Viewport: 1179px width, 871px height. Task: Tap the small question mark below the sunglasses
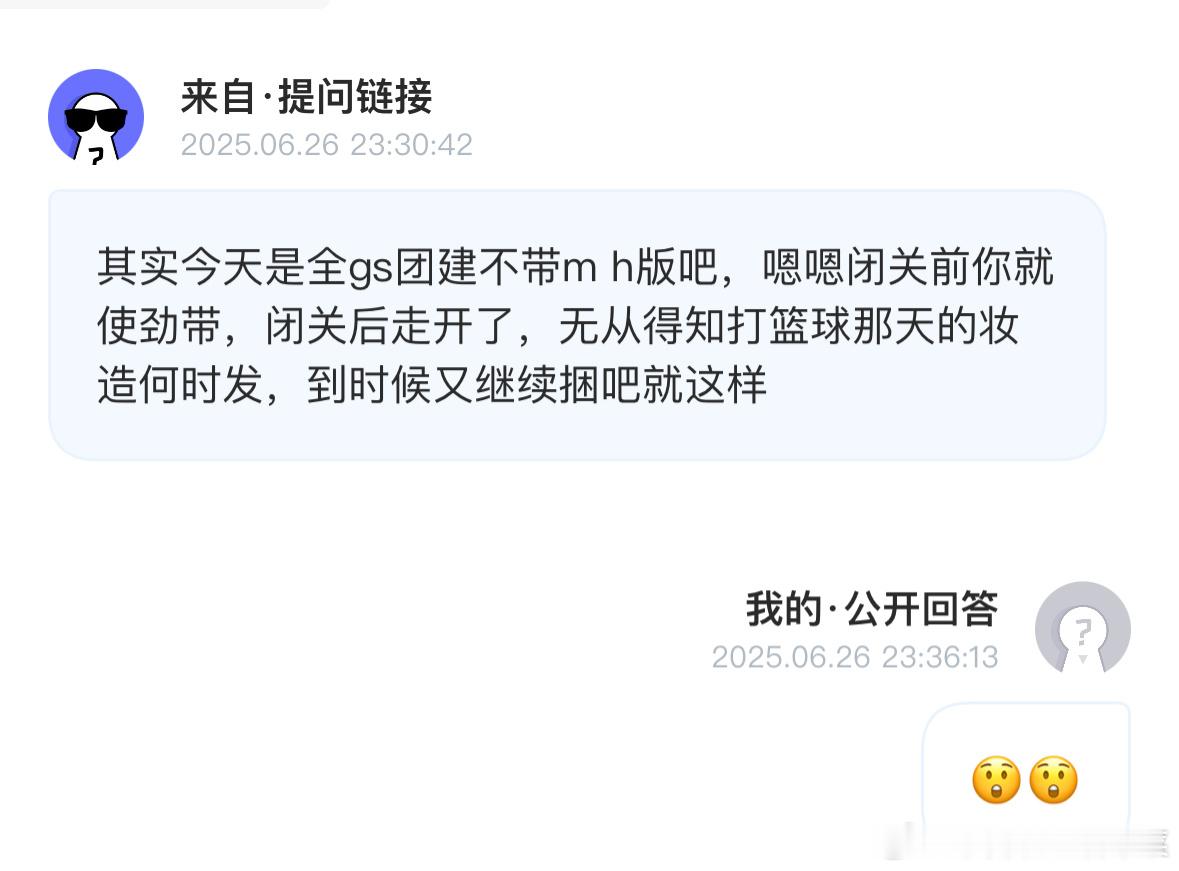click(95, 156)
